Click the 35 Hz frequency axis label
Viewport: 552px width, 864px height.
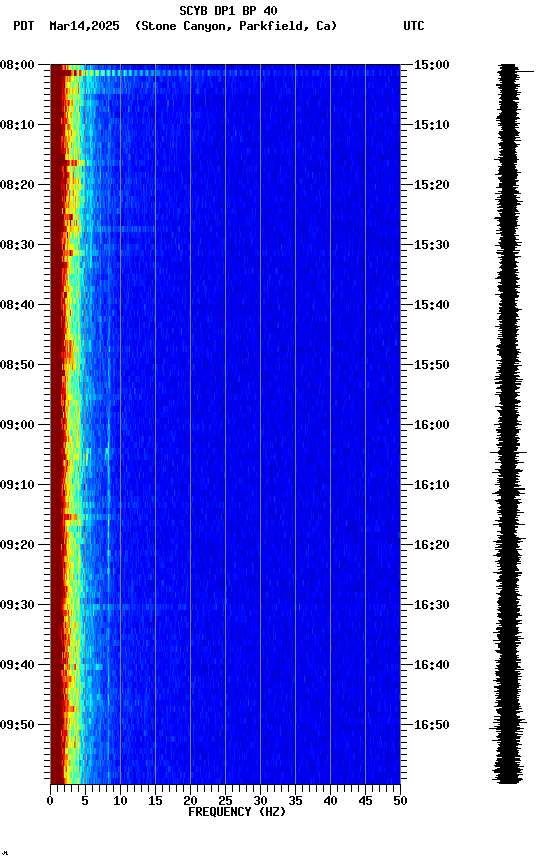click(x=295, y=801)
